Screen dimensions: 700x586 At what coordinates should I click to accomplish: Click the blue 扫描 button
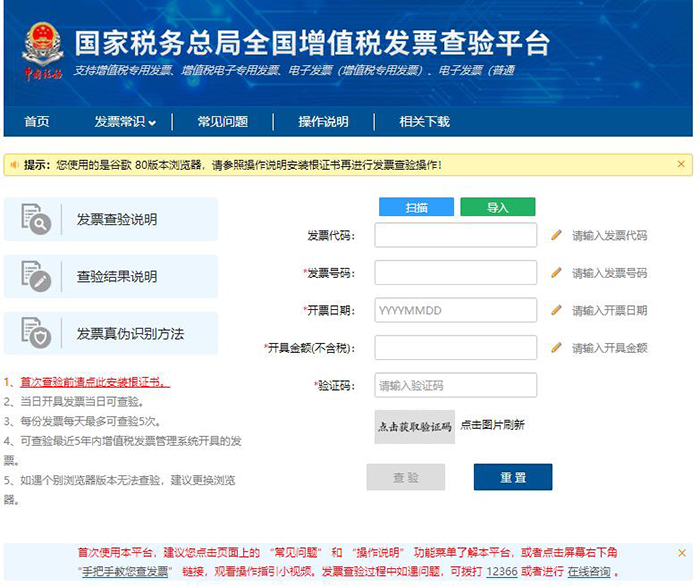[417, 207]
